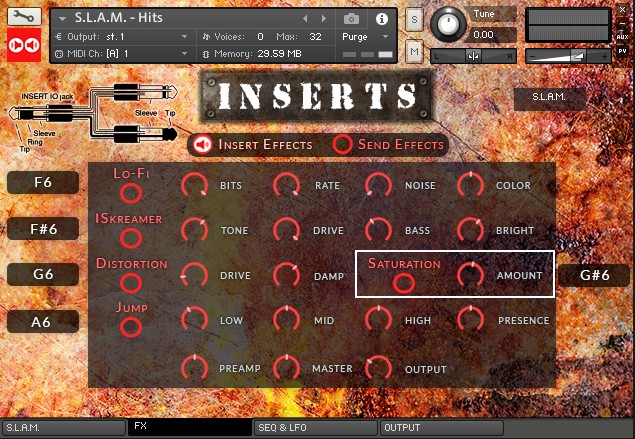
Task: Click the Max voices value 32
Action: point(315,37)
